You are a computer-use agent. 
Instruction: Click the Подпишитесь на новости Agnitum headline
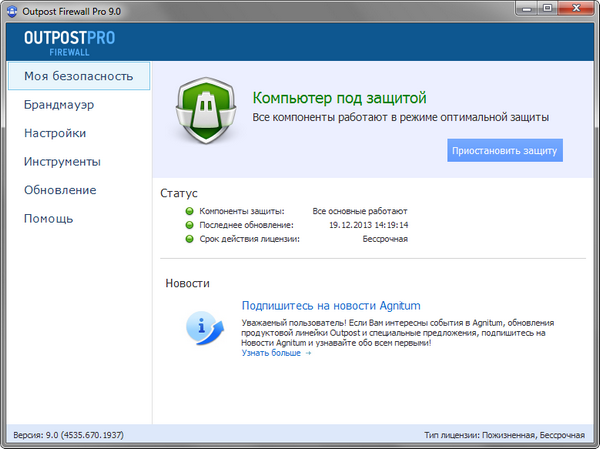(331, 305)
